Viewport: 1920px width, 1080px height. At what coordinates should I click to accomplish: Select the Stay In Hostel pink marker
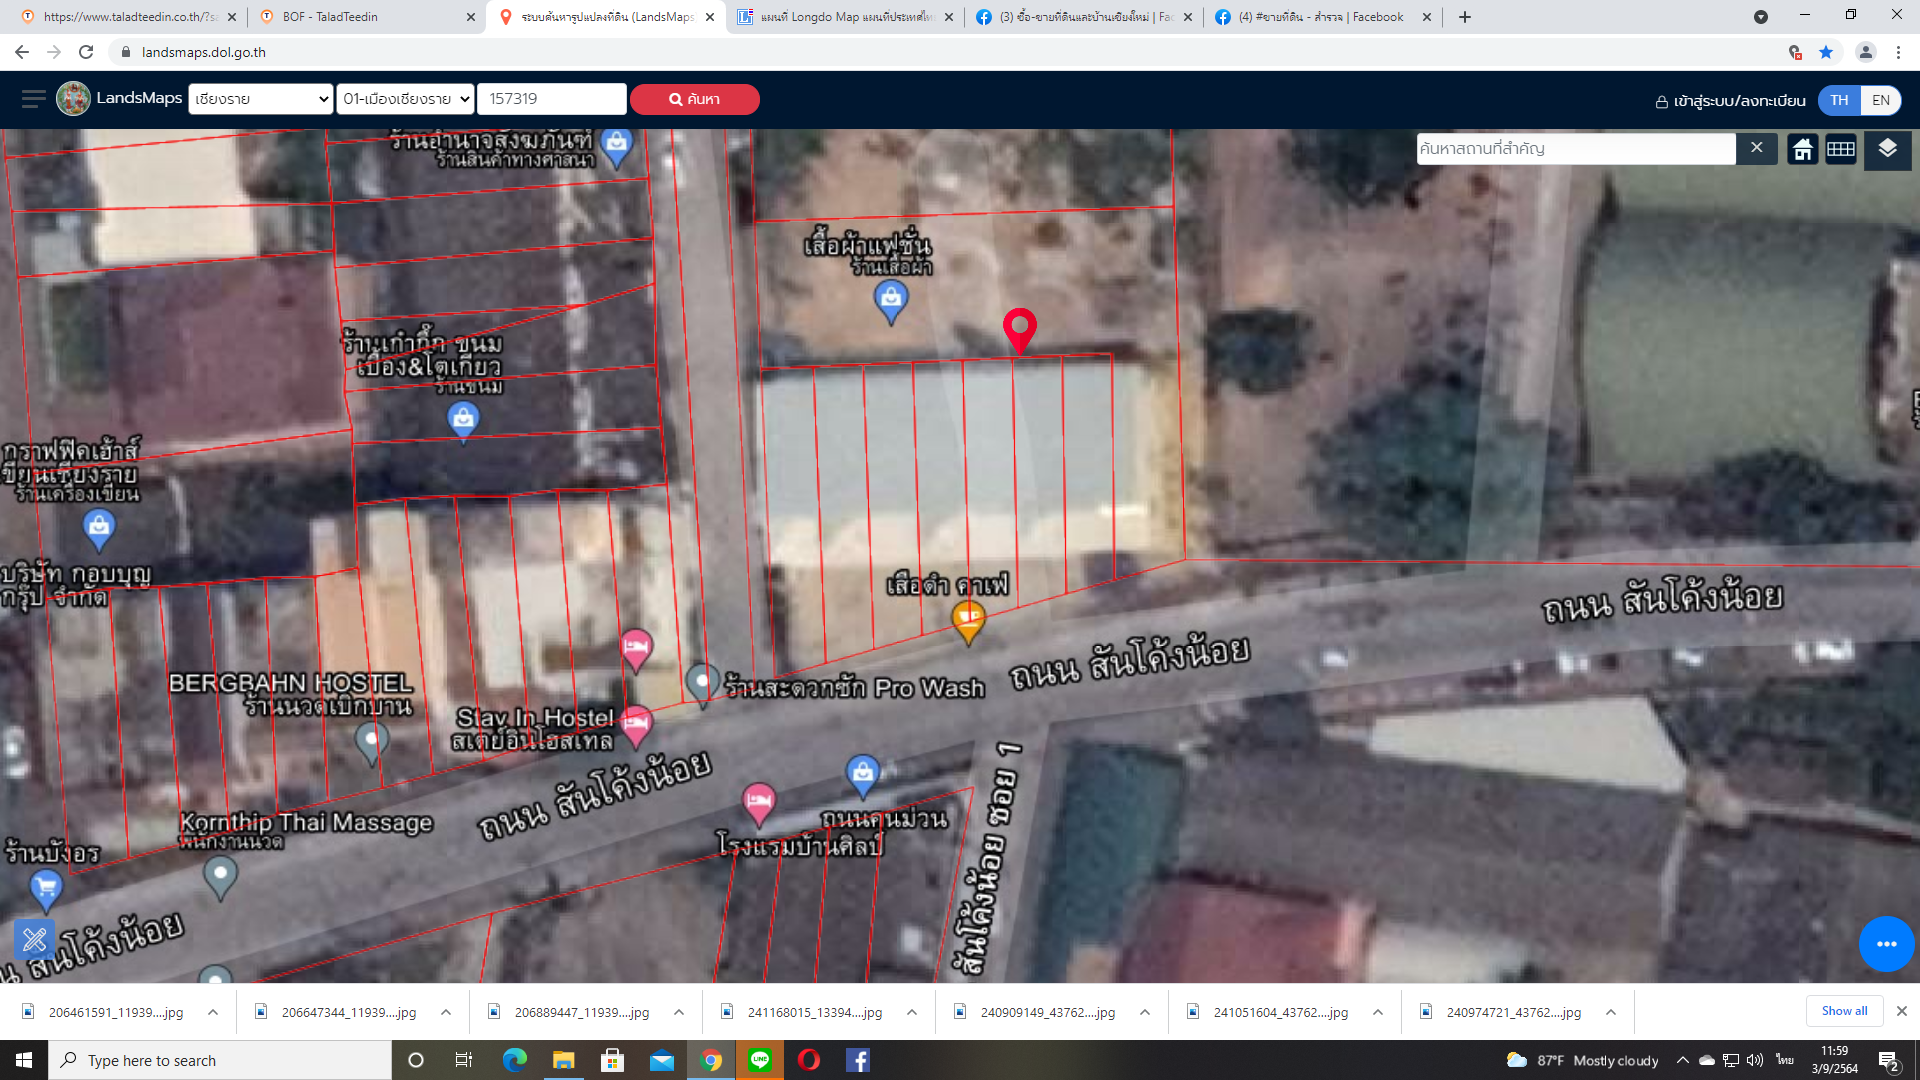(636, 726)
